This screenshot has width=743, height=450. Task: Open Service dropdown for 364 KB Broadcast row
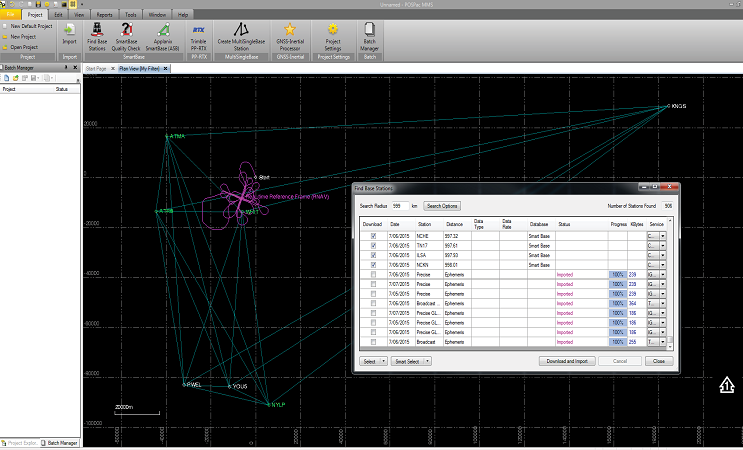tap(663, 304)
